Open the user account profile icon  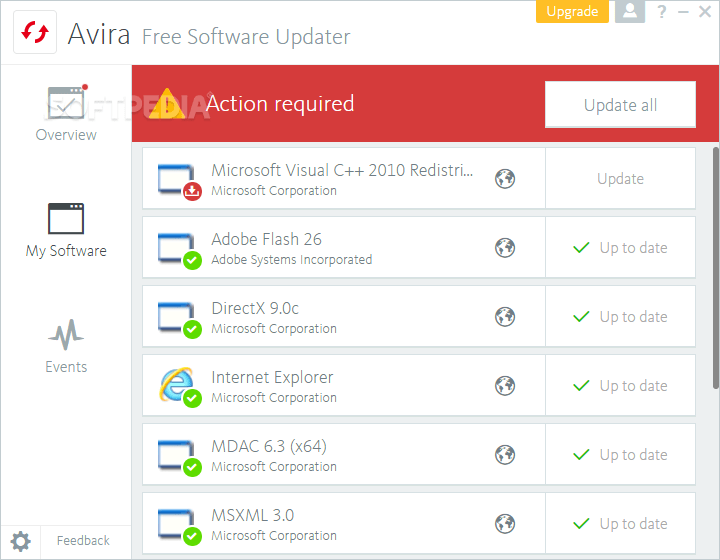[630, 11]
